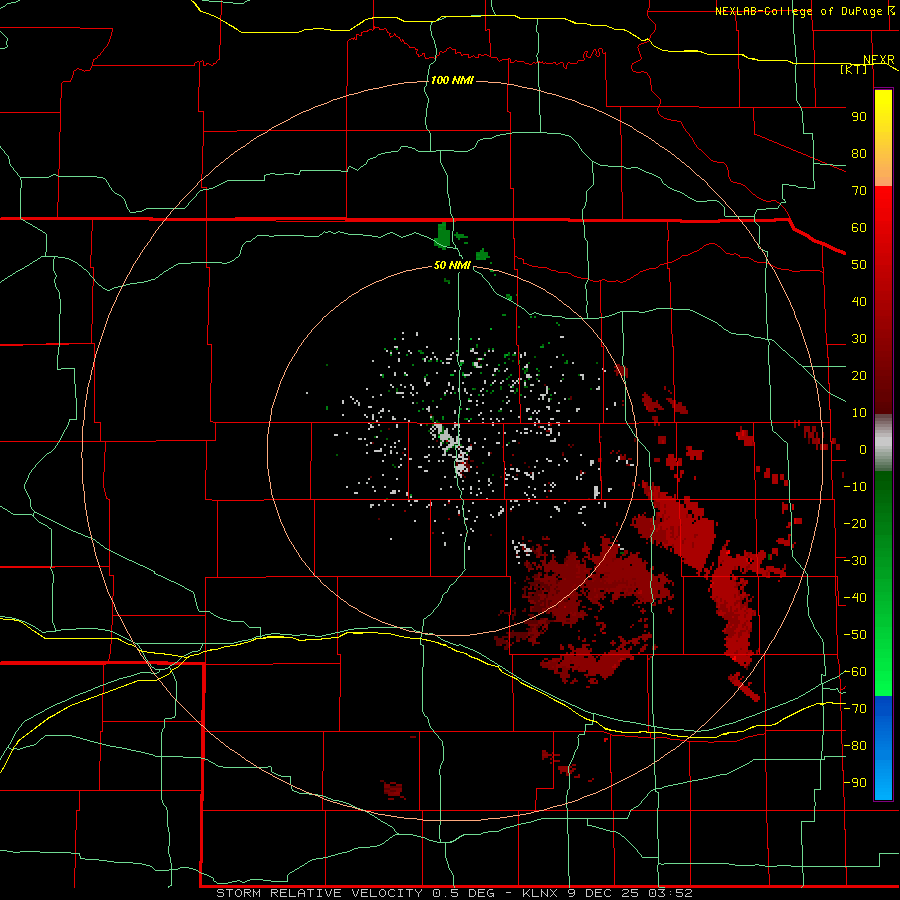Select the 100 NMI range ring label

point(452,80)
